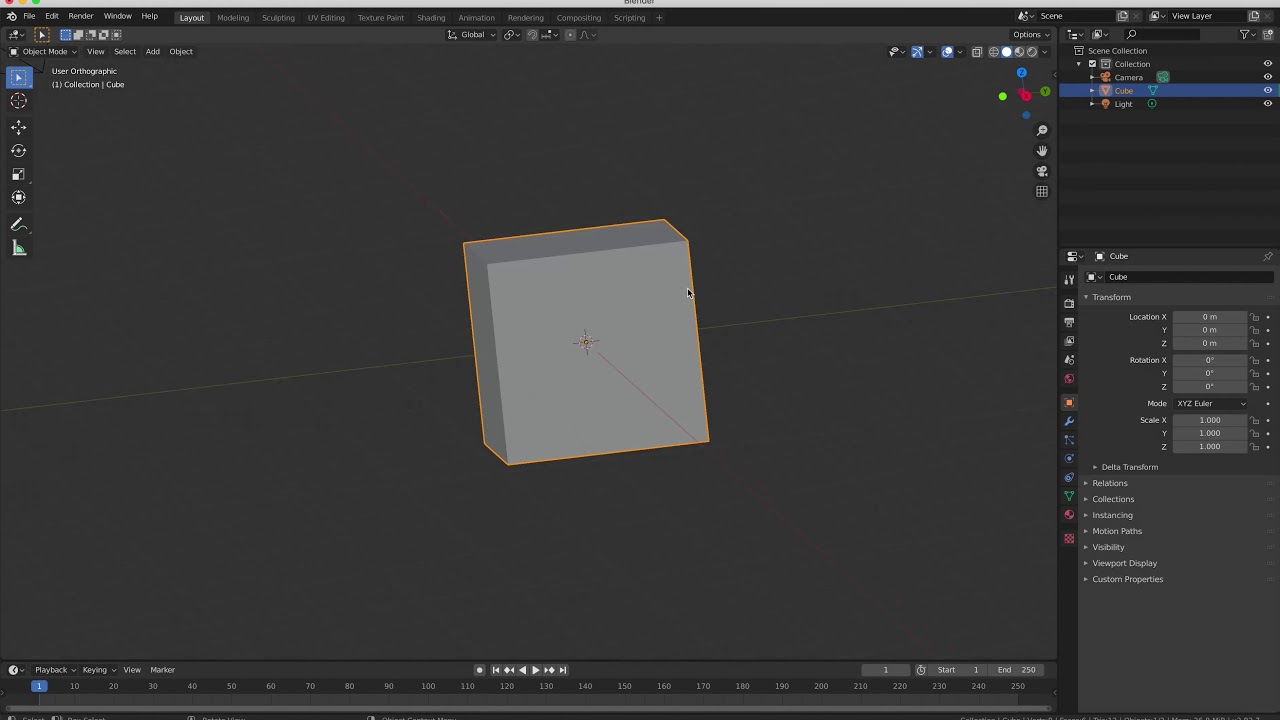Toggle the Location X lock icon
Viewport: 1280px width, 720px height.
pyautogui.click(x=1255, y=317)
